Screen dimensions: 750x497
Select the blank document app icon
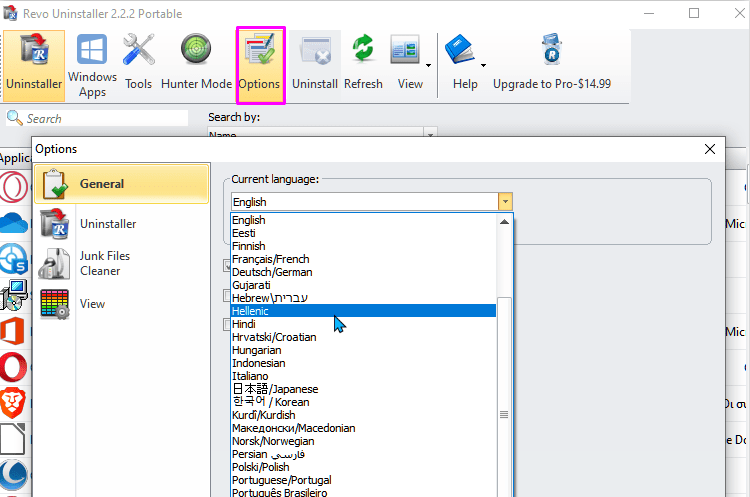13,439
